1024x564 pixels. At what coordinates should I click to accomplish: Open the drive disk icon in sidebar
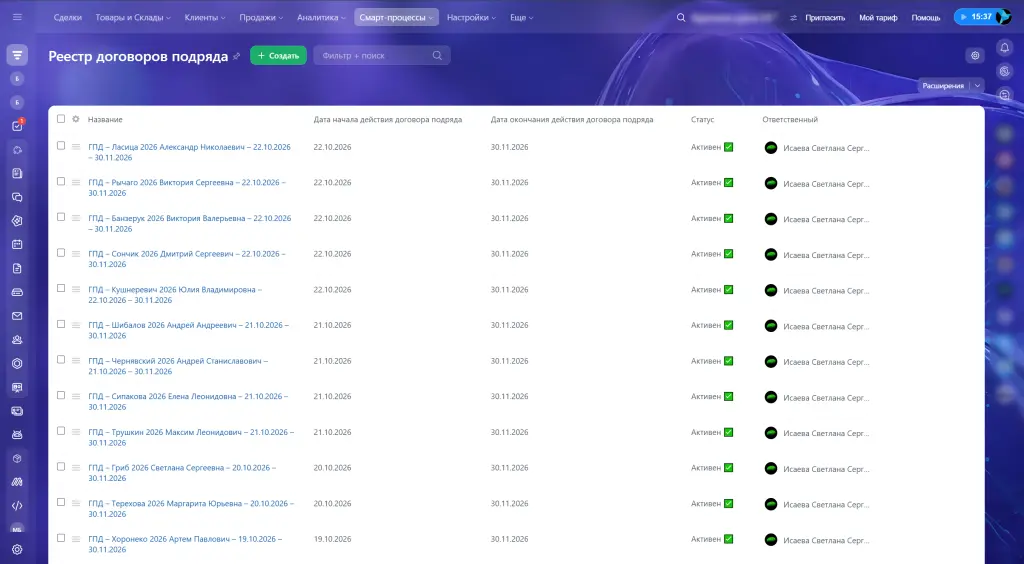coord(18,292)
